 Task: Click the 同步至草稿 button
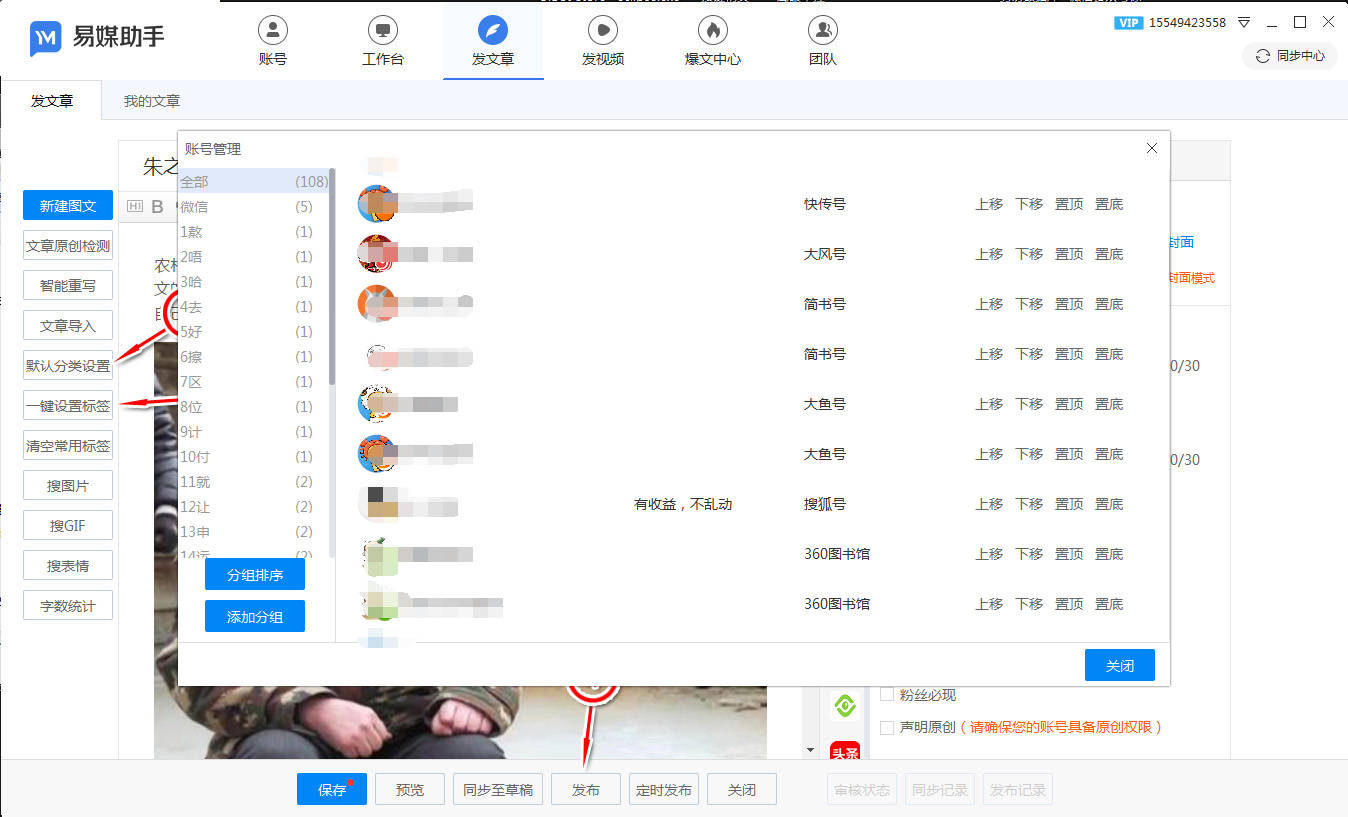point(498,789)
